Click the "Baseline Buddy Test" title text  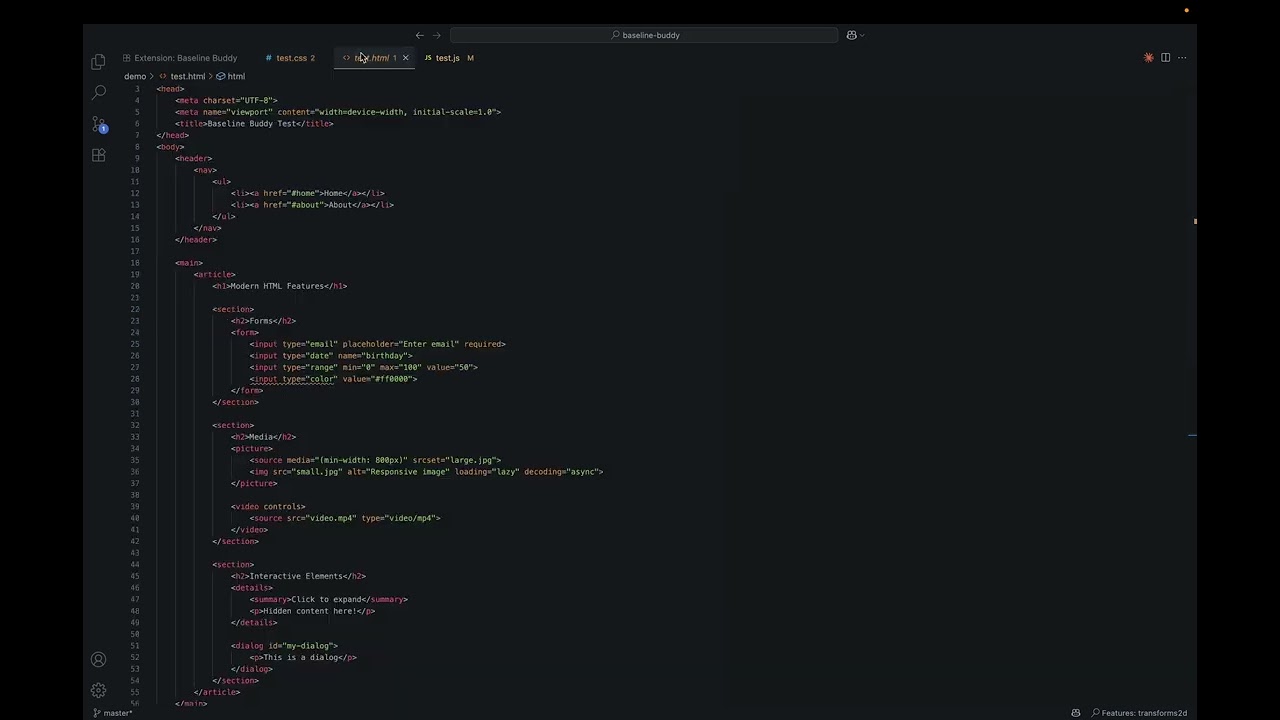point(252,124)
